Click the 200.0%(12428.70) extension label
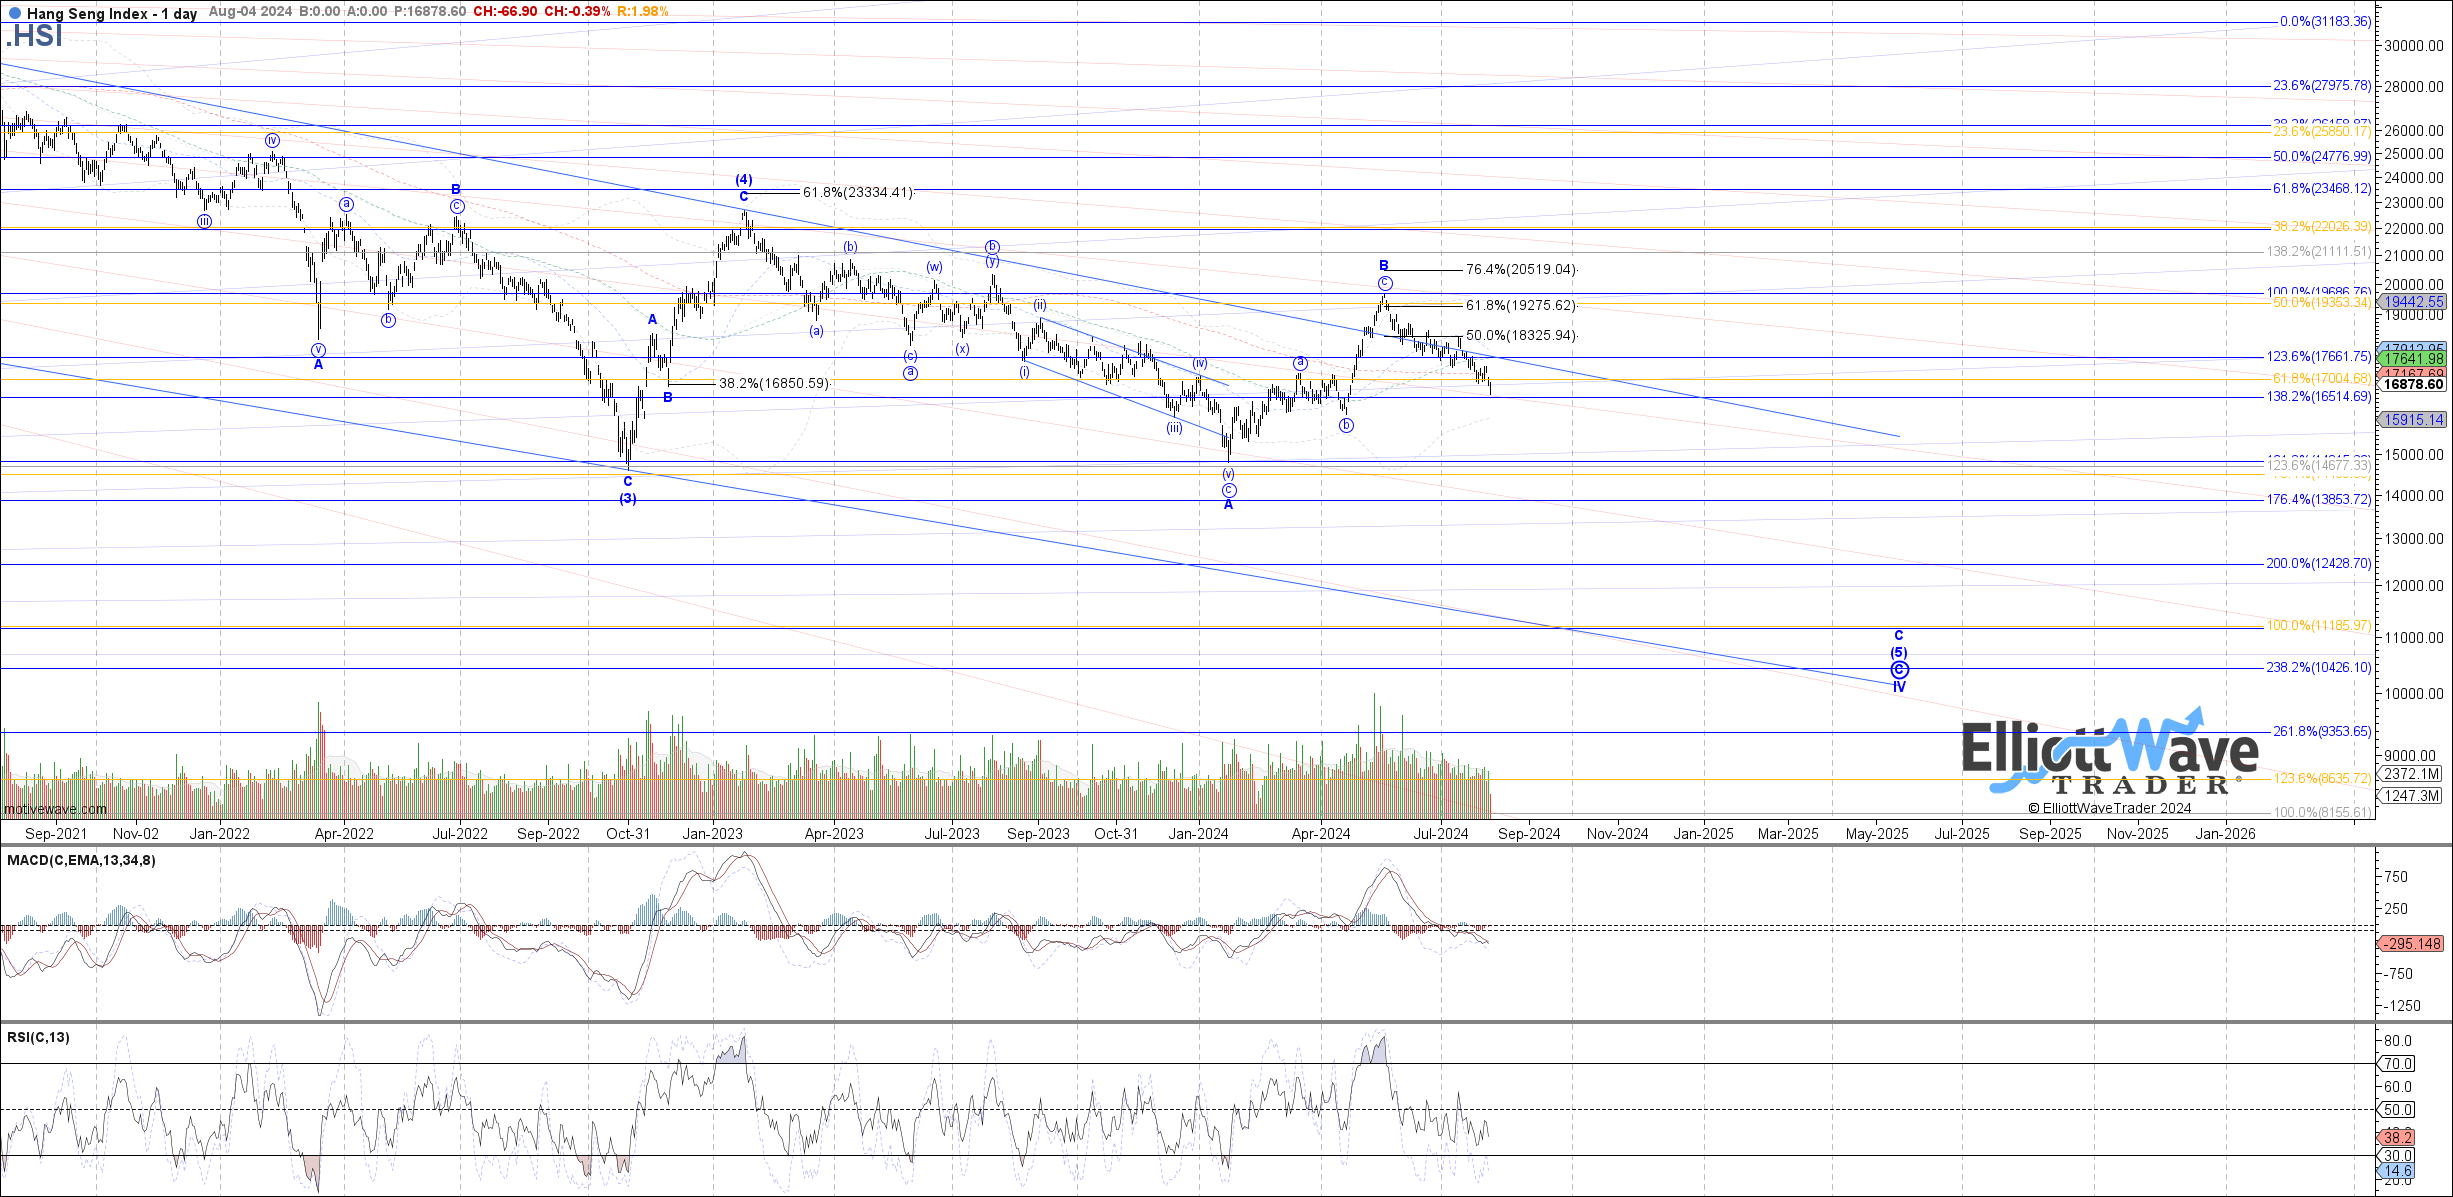Viewport: 2453px width, 1197px height. point(2317,563)
